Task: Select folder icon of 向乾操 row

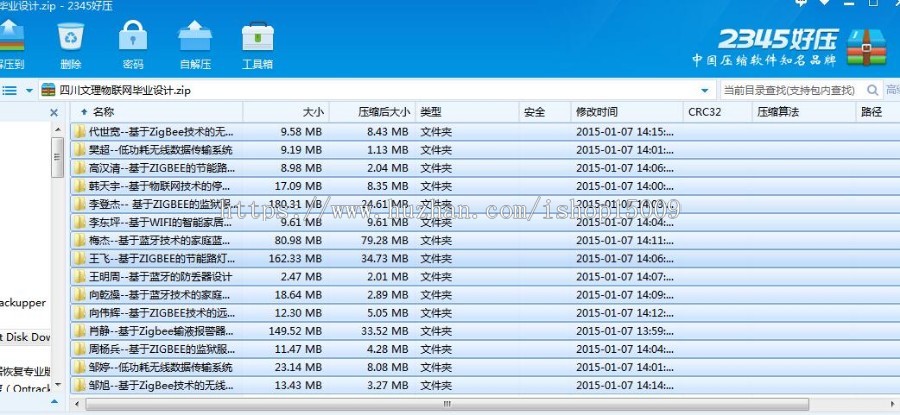Action: (80, 295)
